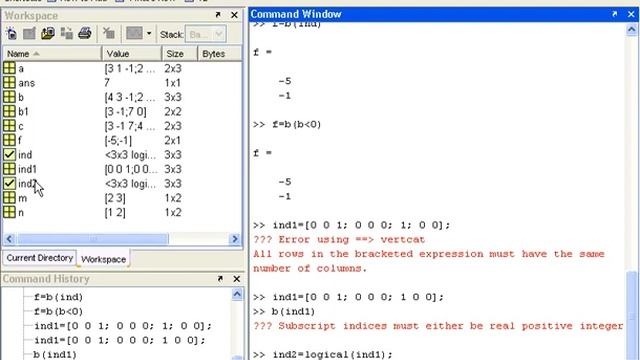The height and width of the screenshot is (360, 640).
Task: Sort workspace by Size column header
Action: [179, 54]
